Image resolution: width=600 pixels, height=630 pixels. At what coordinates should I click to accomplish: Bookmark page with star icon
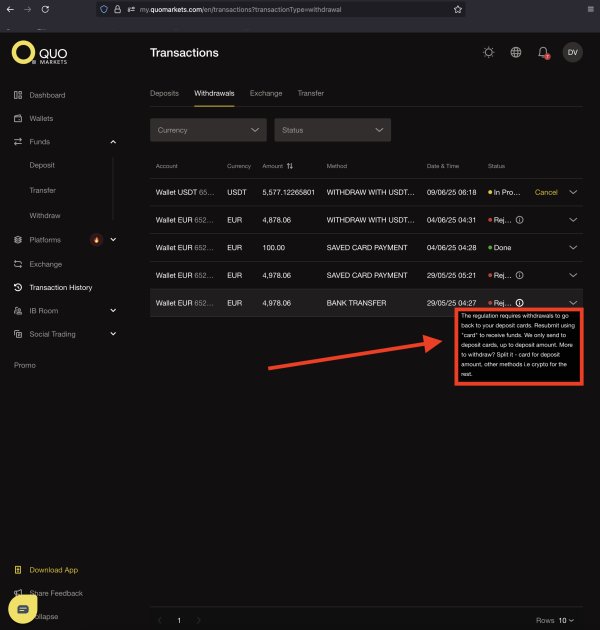[457, 9]
